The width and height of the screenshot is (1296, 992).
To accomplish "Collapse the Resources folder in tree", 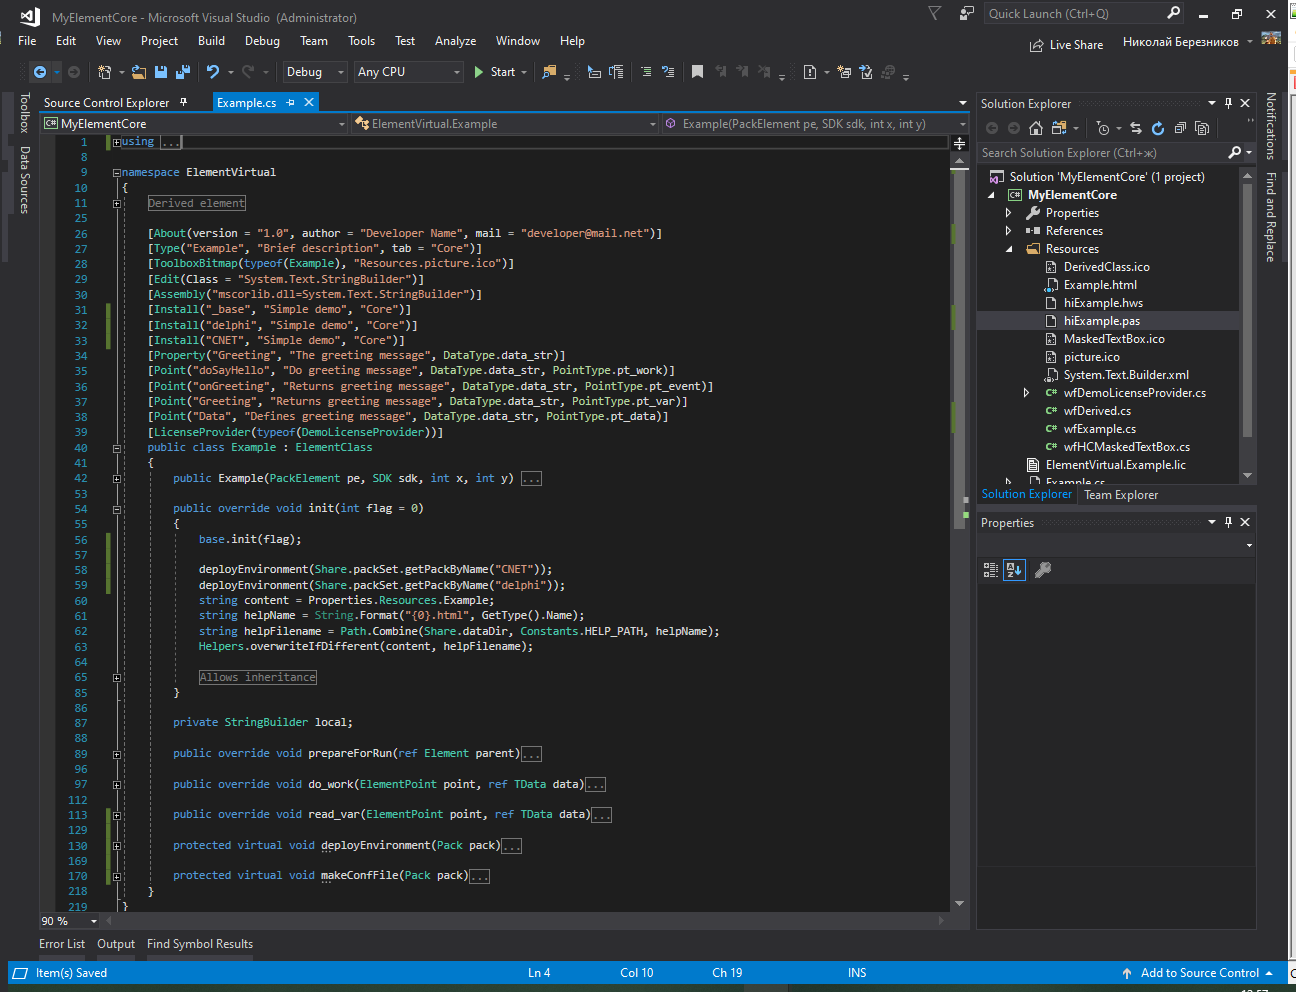I will point(1009,249).
